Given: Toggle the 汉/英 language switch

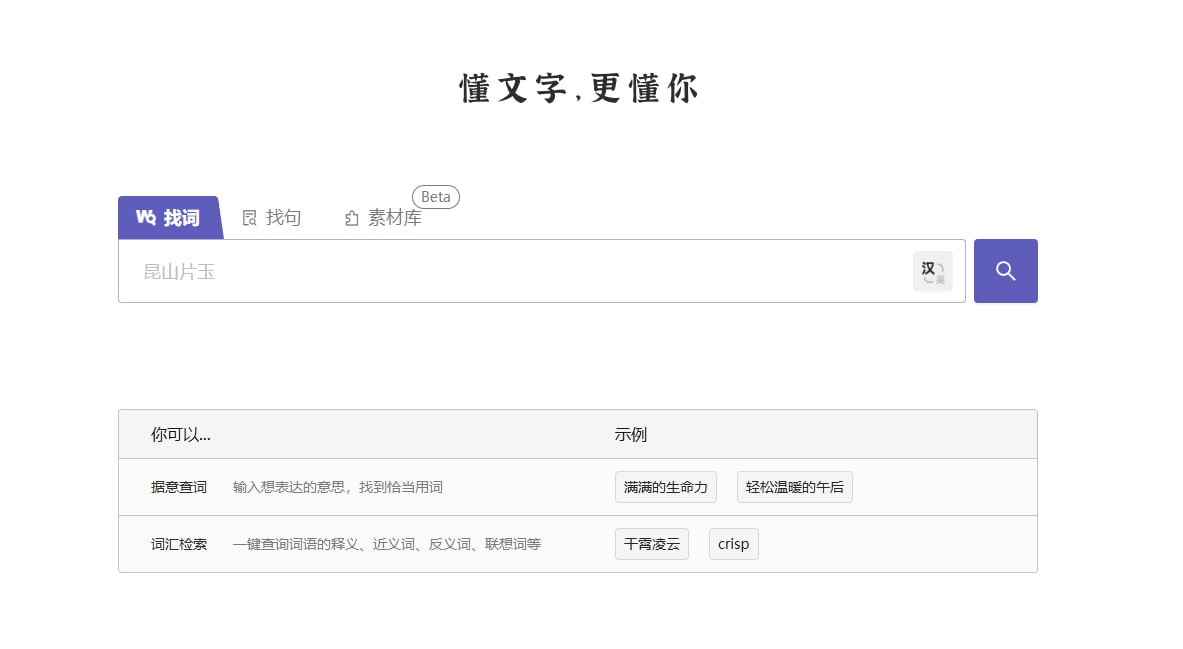Looking at the screenshot, I should (x=932, y=271).
